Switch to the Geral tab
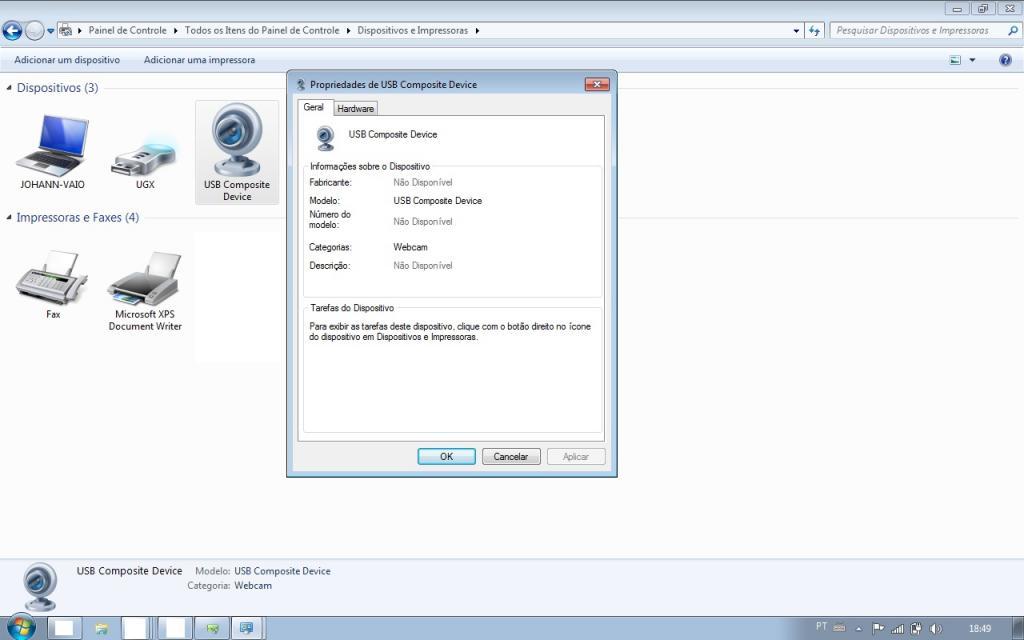The height and width of the screenshot is (640, 1024). [x=314, y=107]
